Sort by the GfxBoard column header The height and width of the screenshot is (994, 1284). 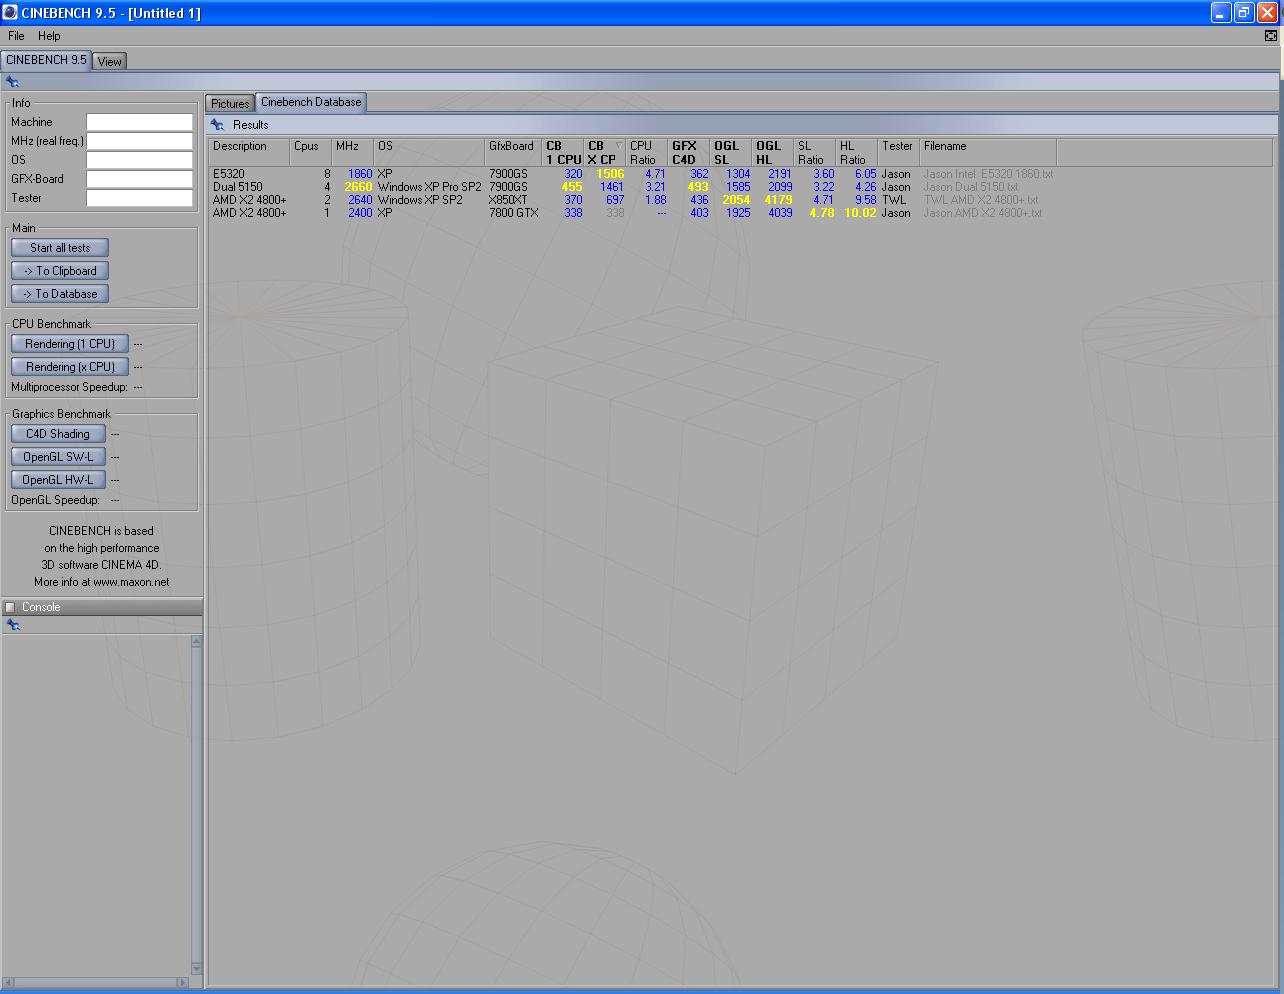point(513,152)
